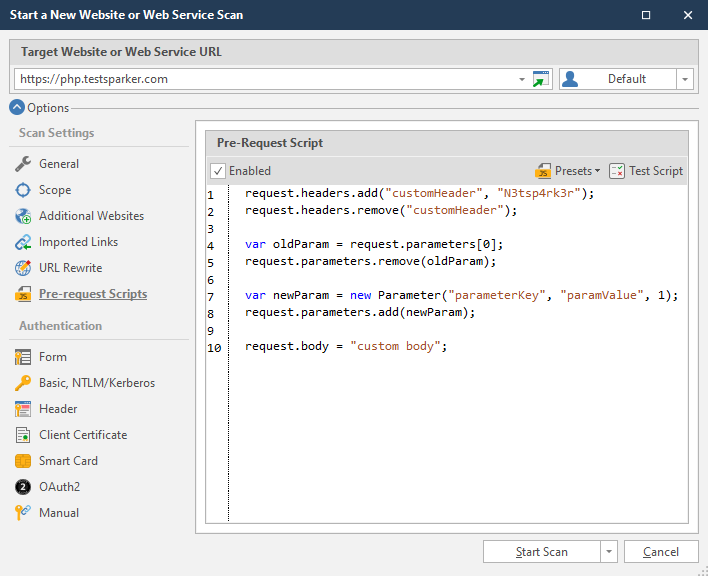Click the Smart Card chip icon

point(23,461)
